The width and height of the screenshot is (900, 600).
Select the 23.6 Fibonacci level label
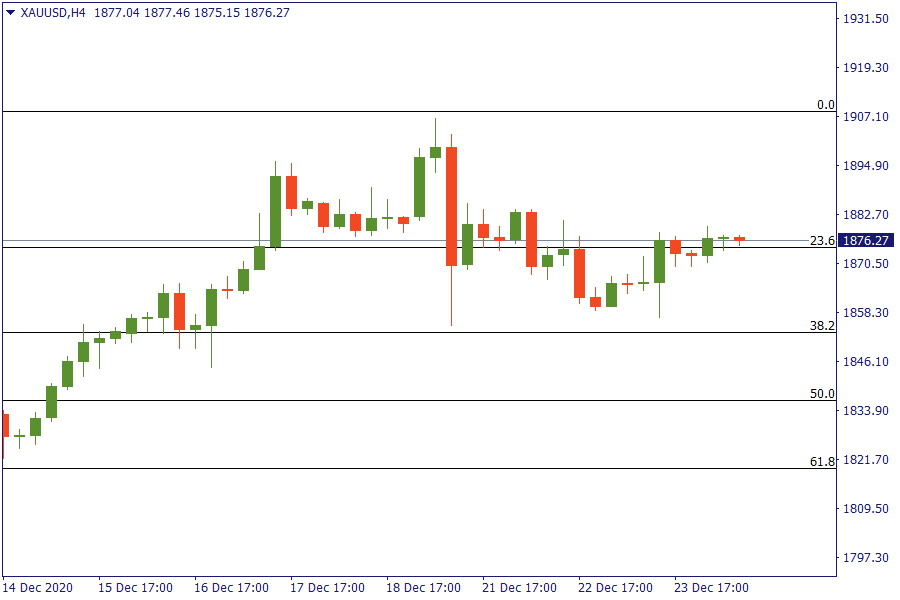pyautogui.click(x=821, y=240)
